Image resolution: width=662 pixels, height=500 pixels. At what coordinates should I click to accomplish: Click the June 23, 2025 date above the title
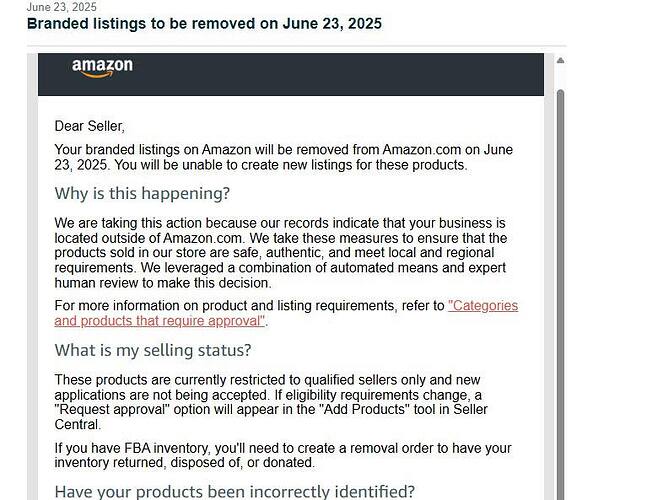[x=62, y=7]
